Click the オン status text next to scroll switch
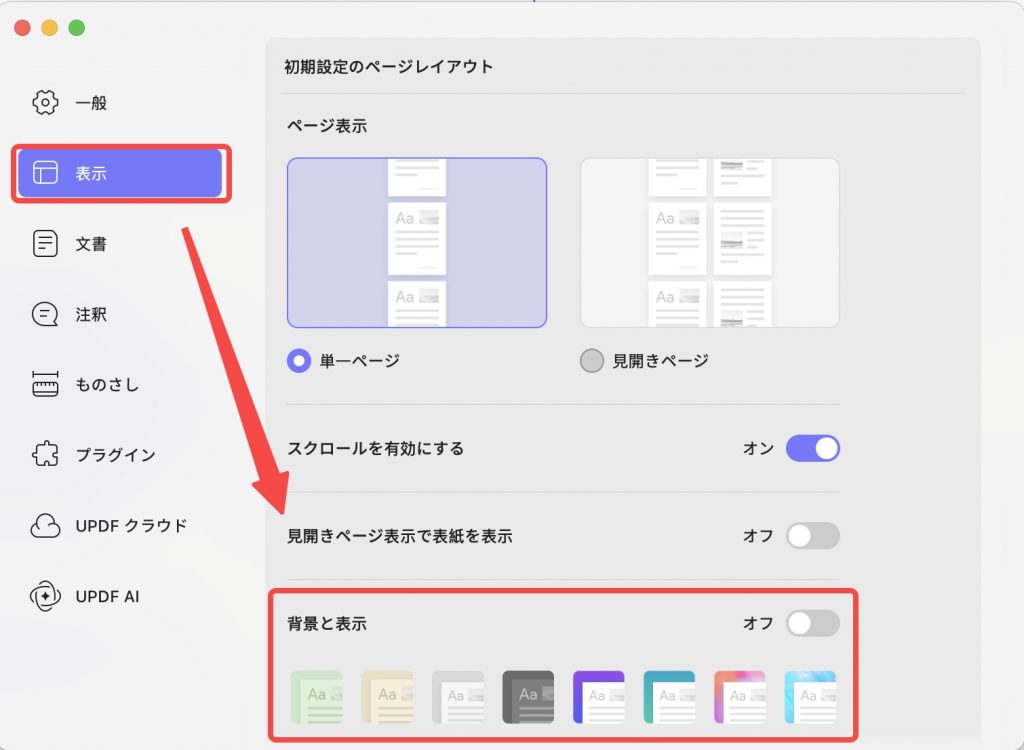The width and height of the screenshot is (1024, 750). [x=758, y=448]
